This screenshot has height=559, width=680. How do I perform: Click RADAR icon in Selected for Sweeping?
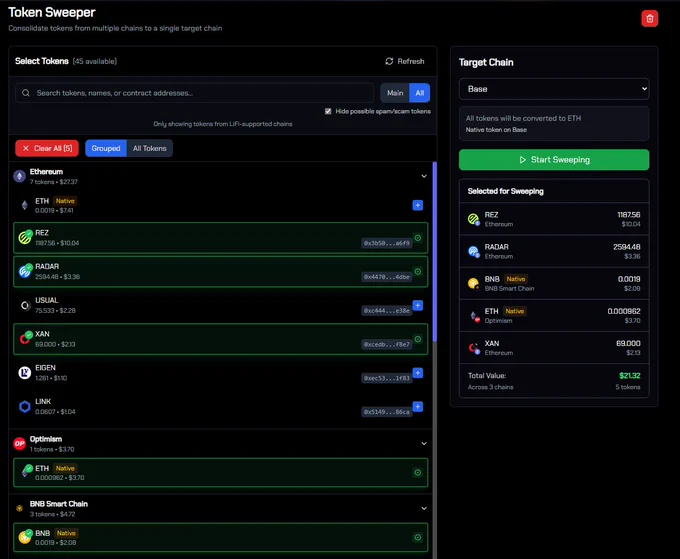coord(473,252)
